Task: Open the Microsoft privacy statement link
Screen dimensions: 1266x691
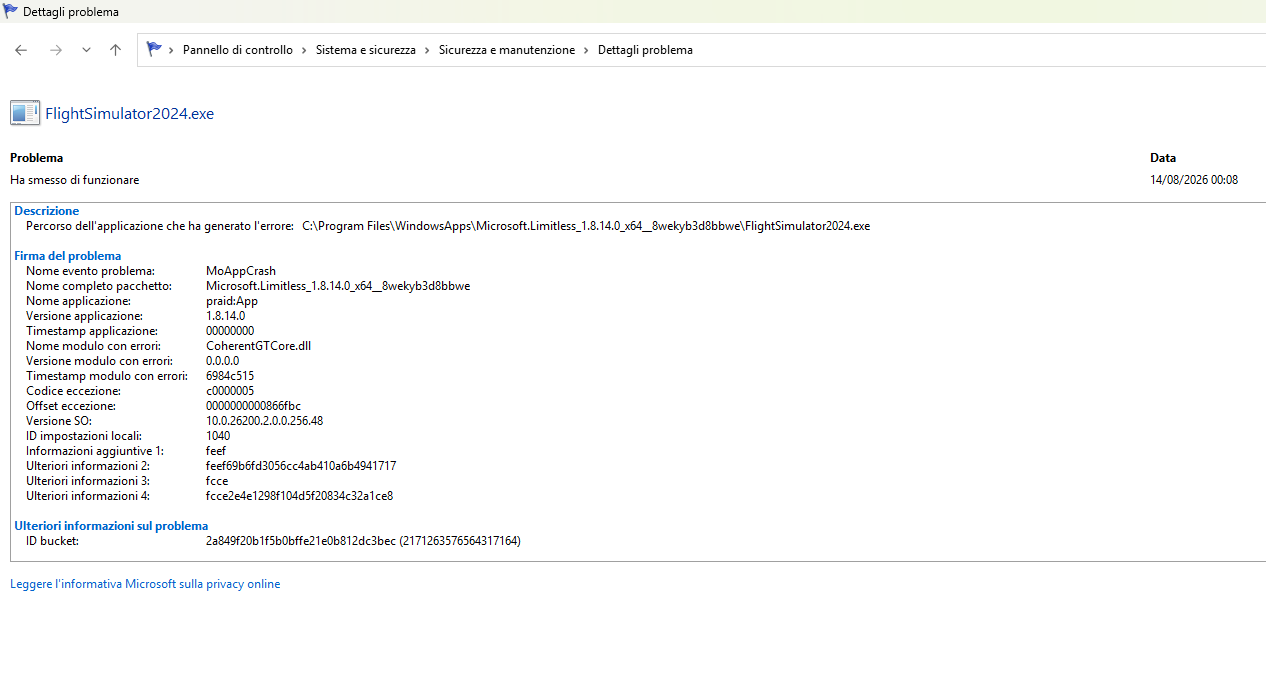Action: [x=145, y=584]
